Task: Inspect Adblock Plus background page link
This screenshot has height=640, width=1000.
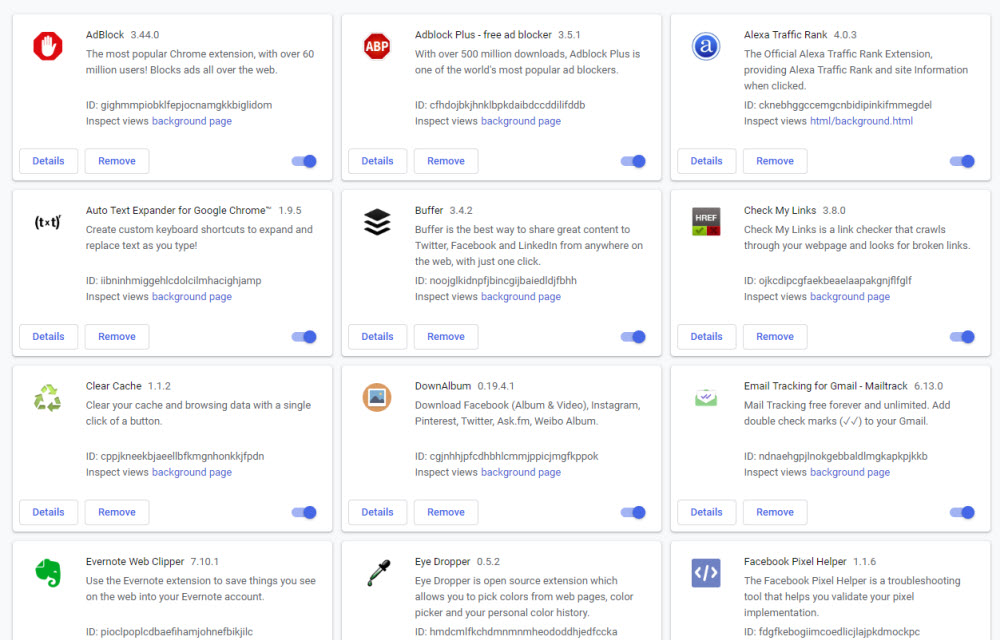Action: (521, 121)
